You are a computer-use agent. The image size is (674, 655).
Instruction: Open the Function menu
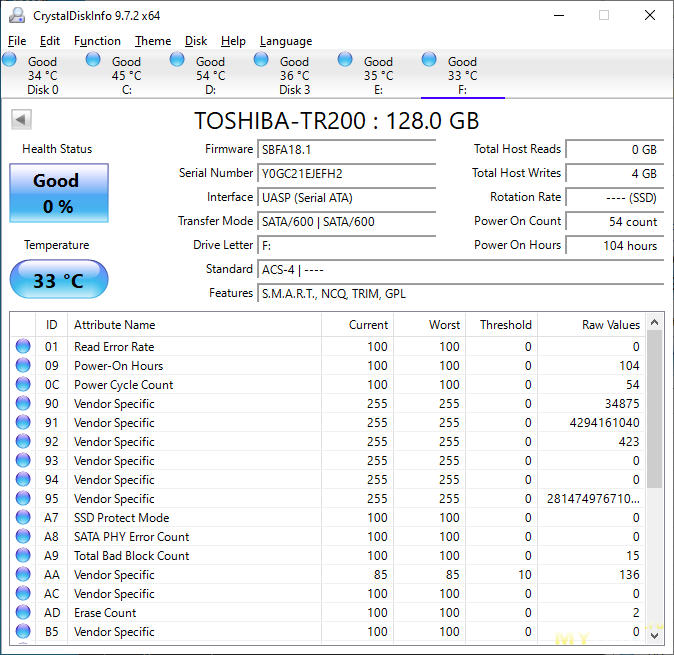coord(97,41)
